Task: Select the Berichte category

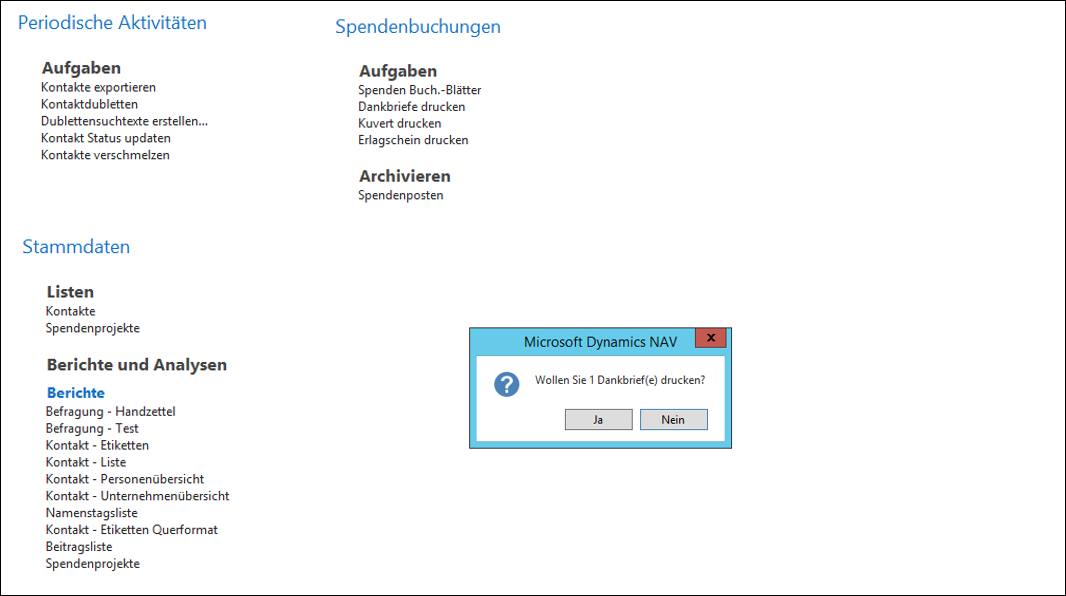Action: click(x=75, y=392)
